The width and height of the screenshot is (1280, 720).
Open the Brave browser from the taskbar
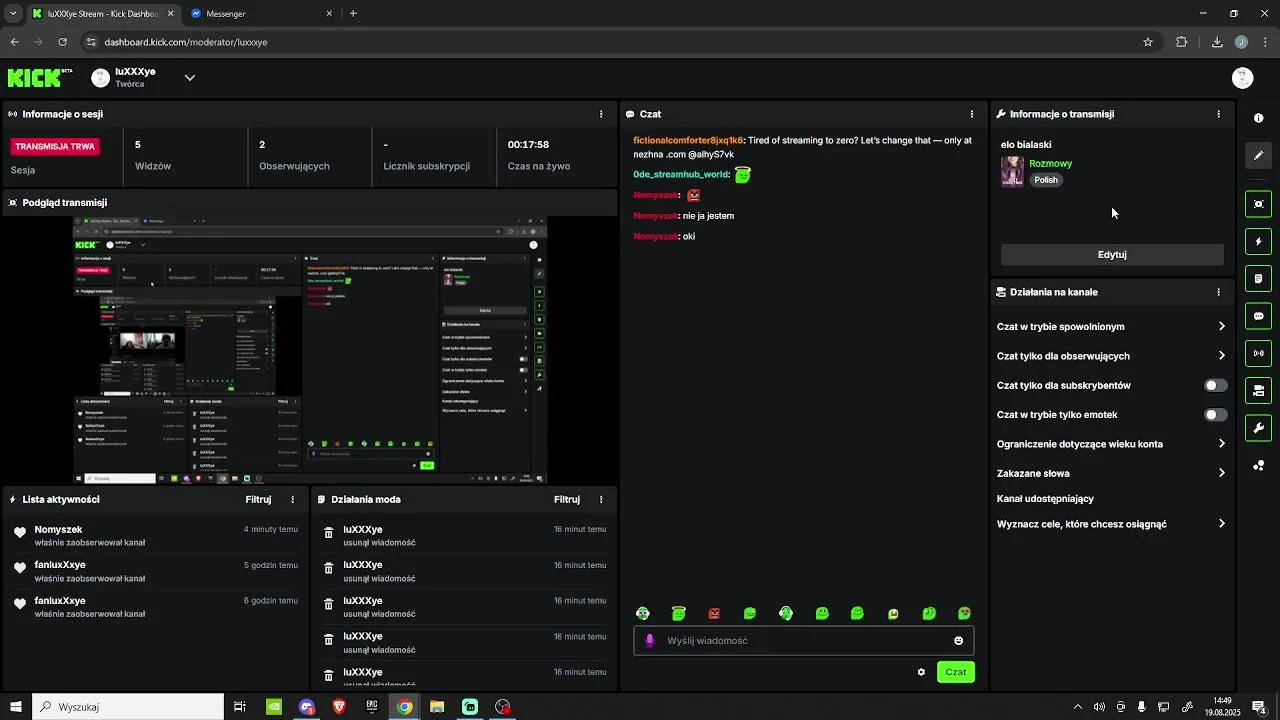pos(339,707)
